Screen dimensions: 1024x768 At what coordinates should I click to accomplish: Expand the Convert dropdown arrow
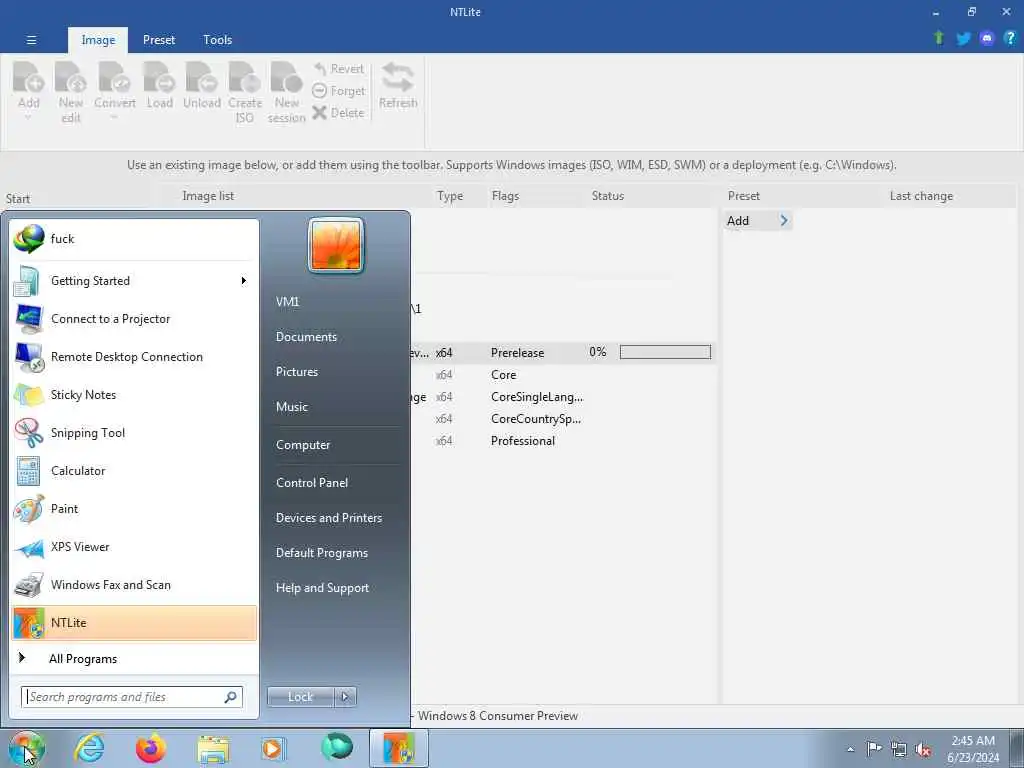(x=114, y=118)
